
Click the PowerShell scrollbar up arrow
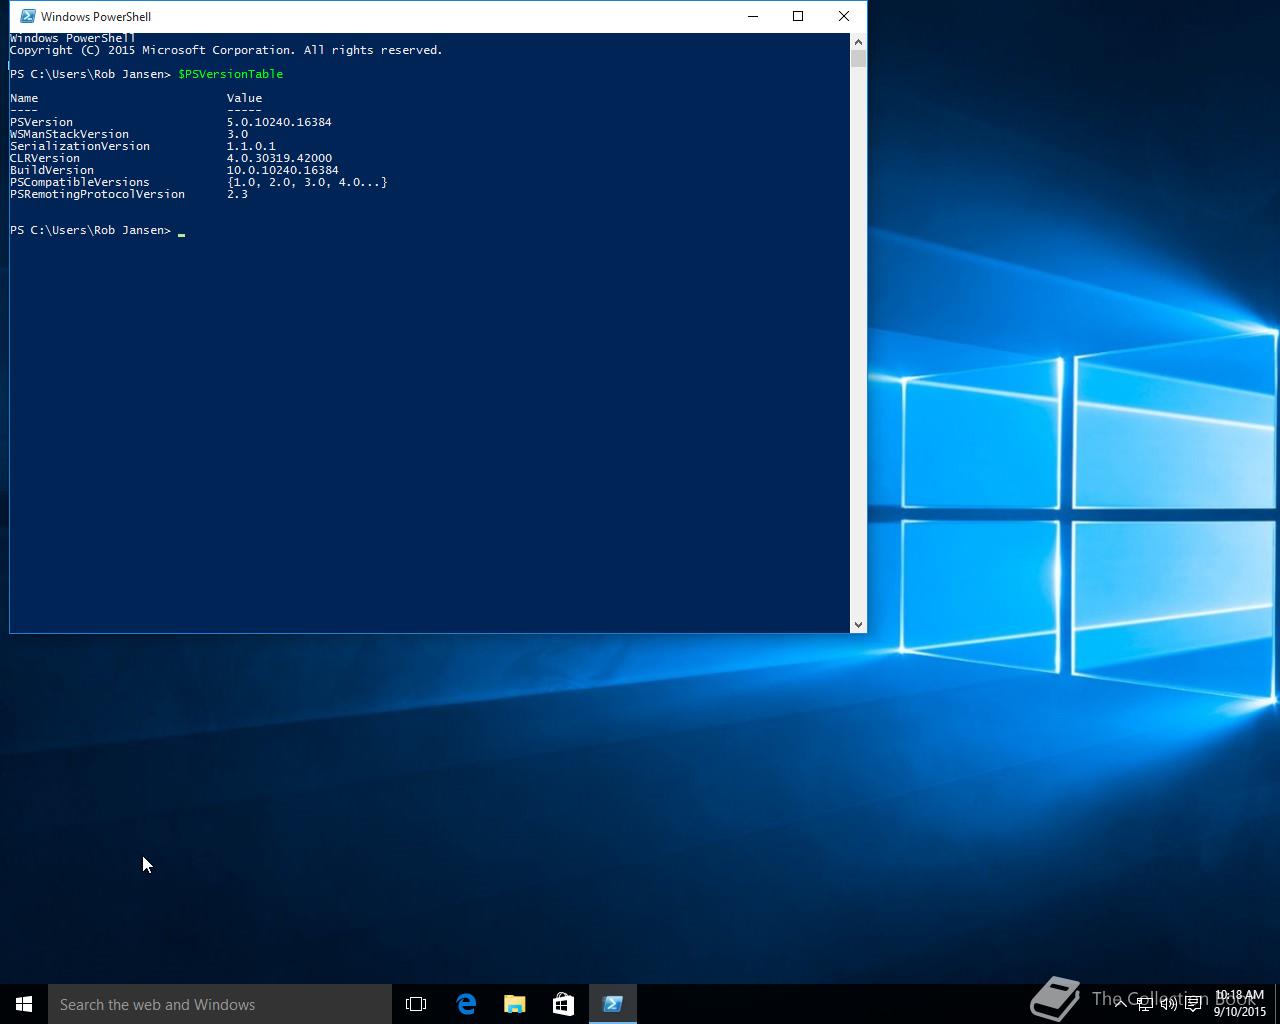pyautogui.click(x=858, y=42)
